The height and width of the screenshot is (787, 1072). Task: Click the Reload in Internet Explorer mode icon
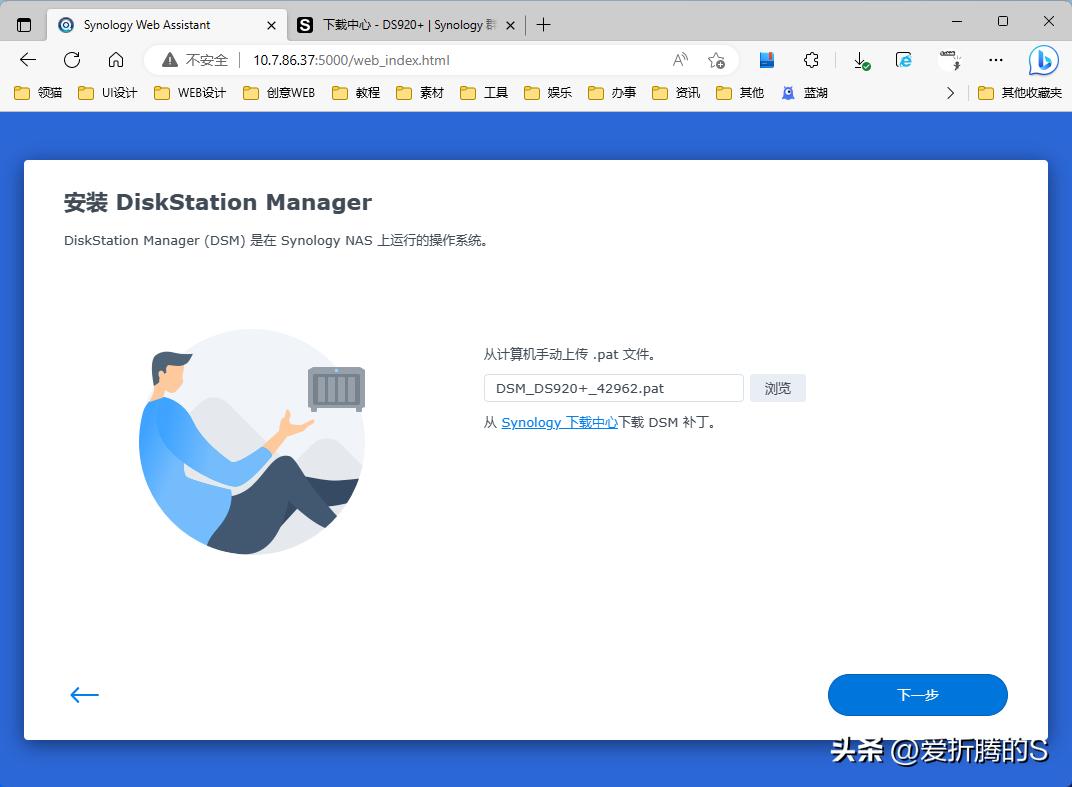click(x=903, y=60)
